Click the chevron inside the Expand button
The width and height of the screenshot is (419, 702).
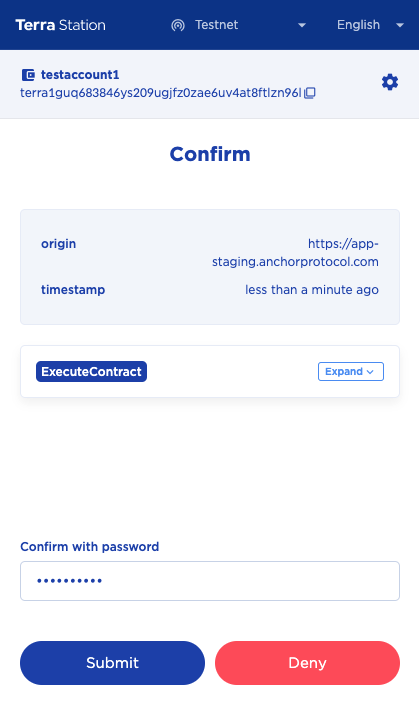point(370,372)
